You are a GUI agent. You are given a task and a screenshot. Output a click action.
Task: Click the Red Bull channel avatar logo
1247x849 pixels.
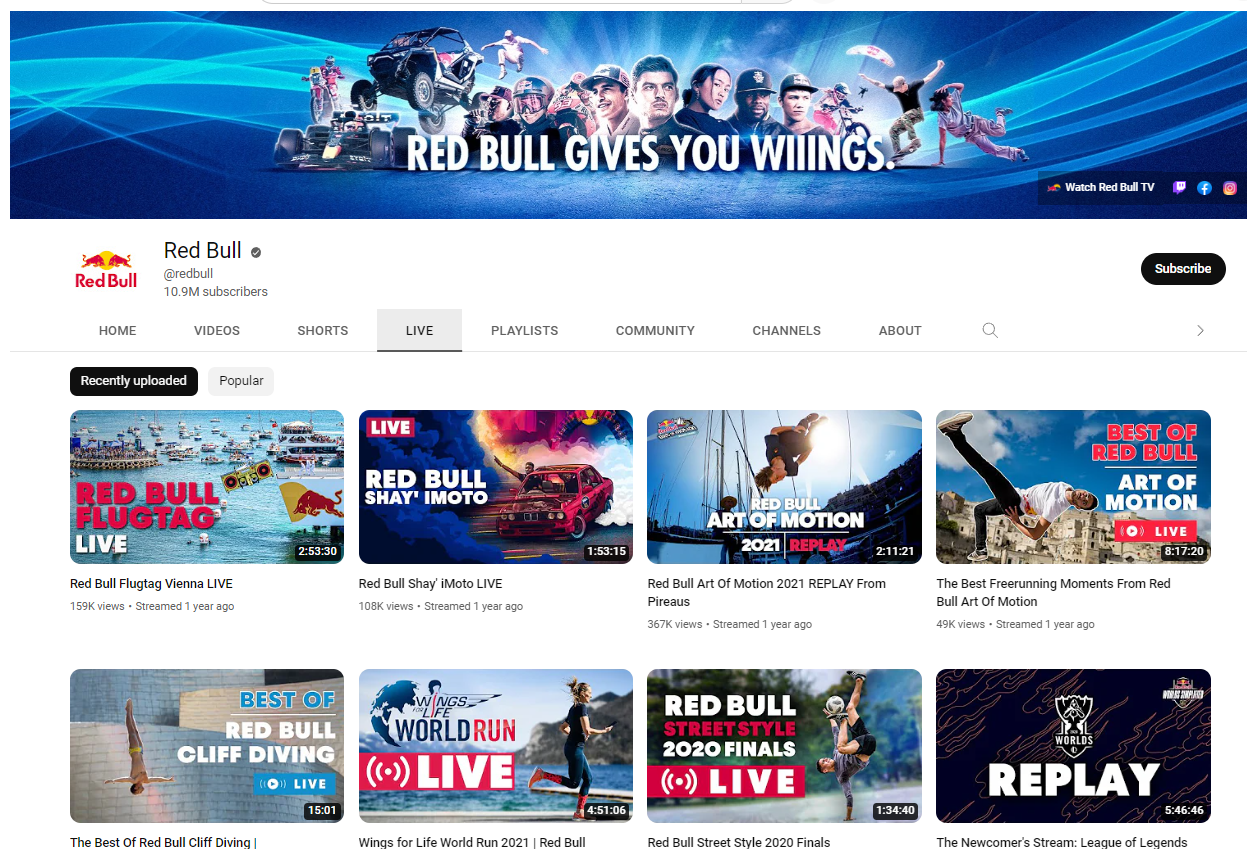(106, 268)
